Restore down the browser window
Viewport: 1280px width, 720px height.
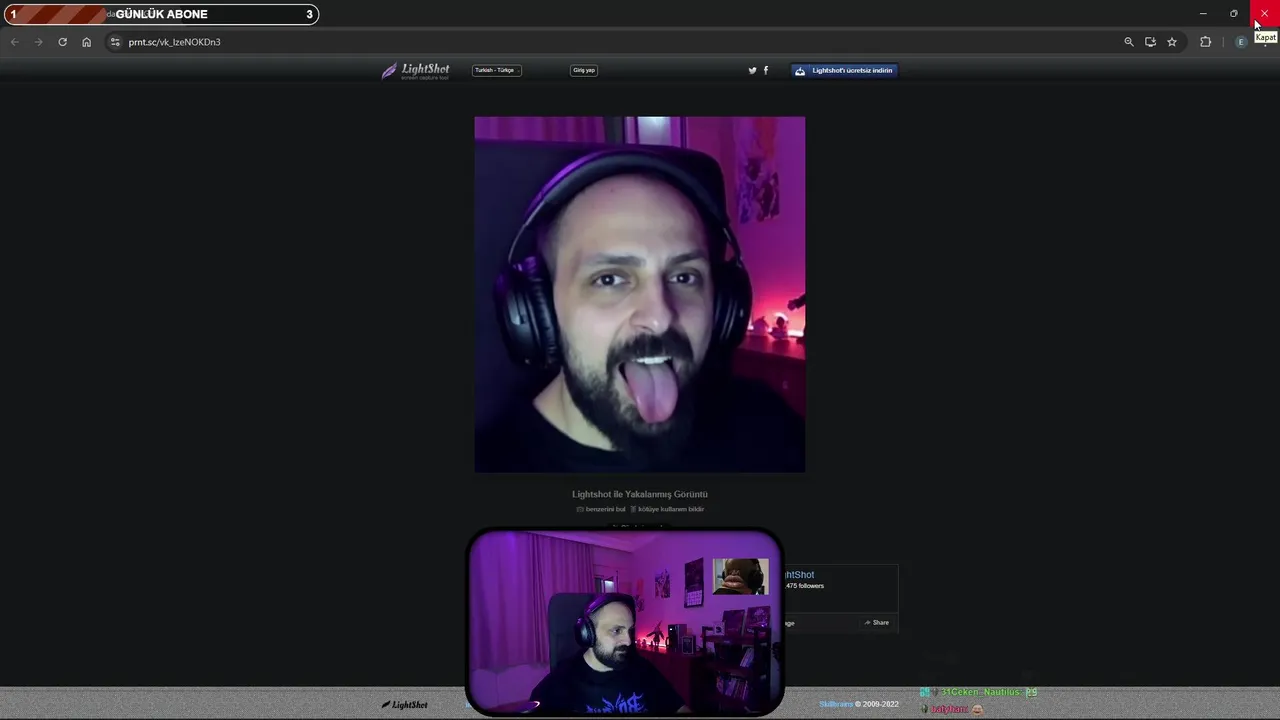[1234, 14]
